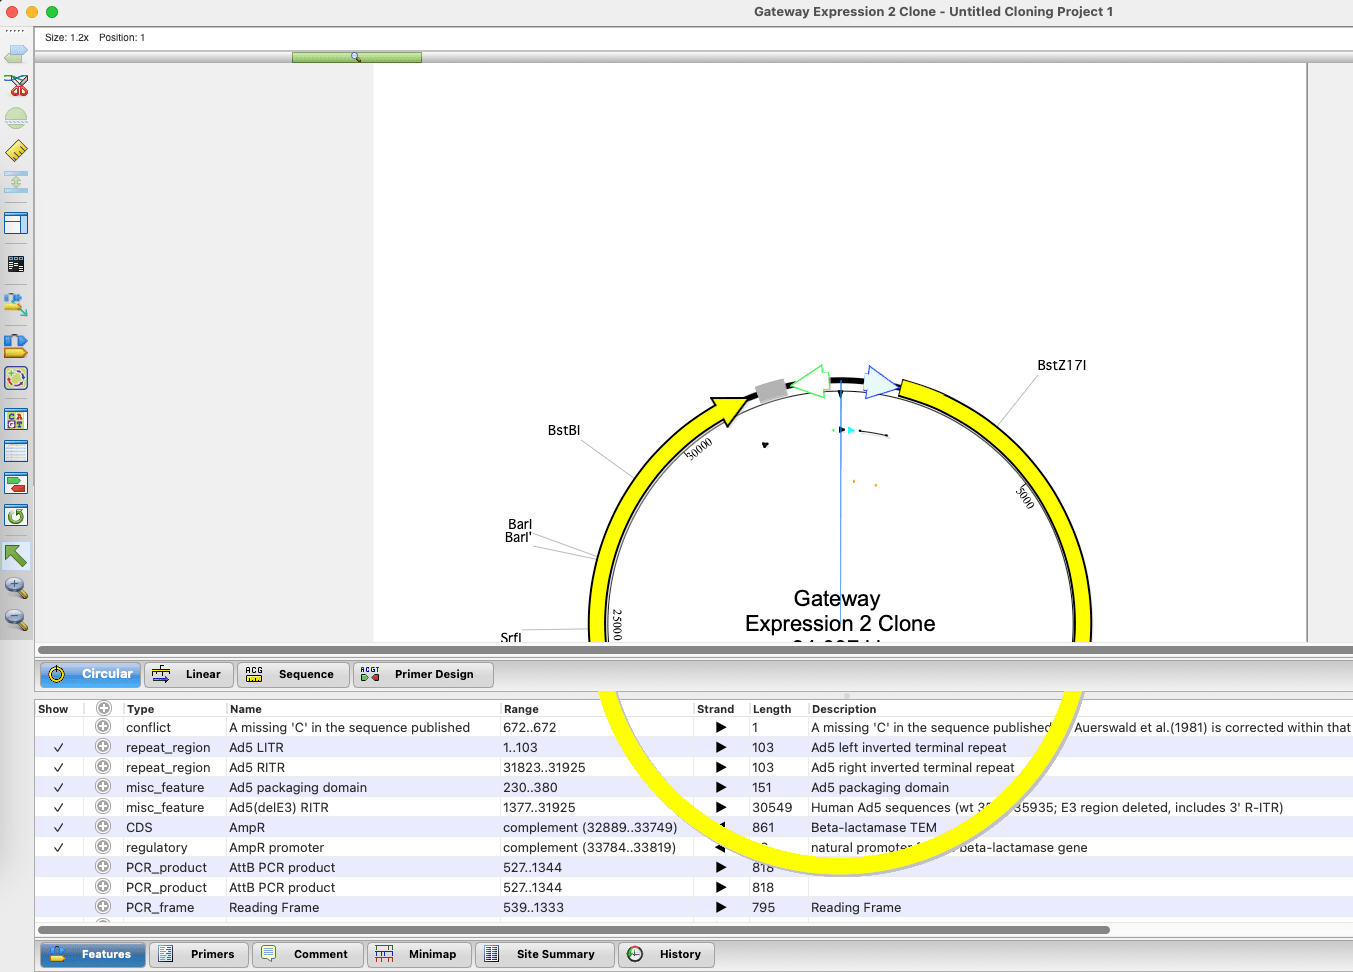Expand the AmpR CDS row plus button
The image size is (1353, 972).
click(x=103, y=827)
